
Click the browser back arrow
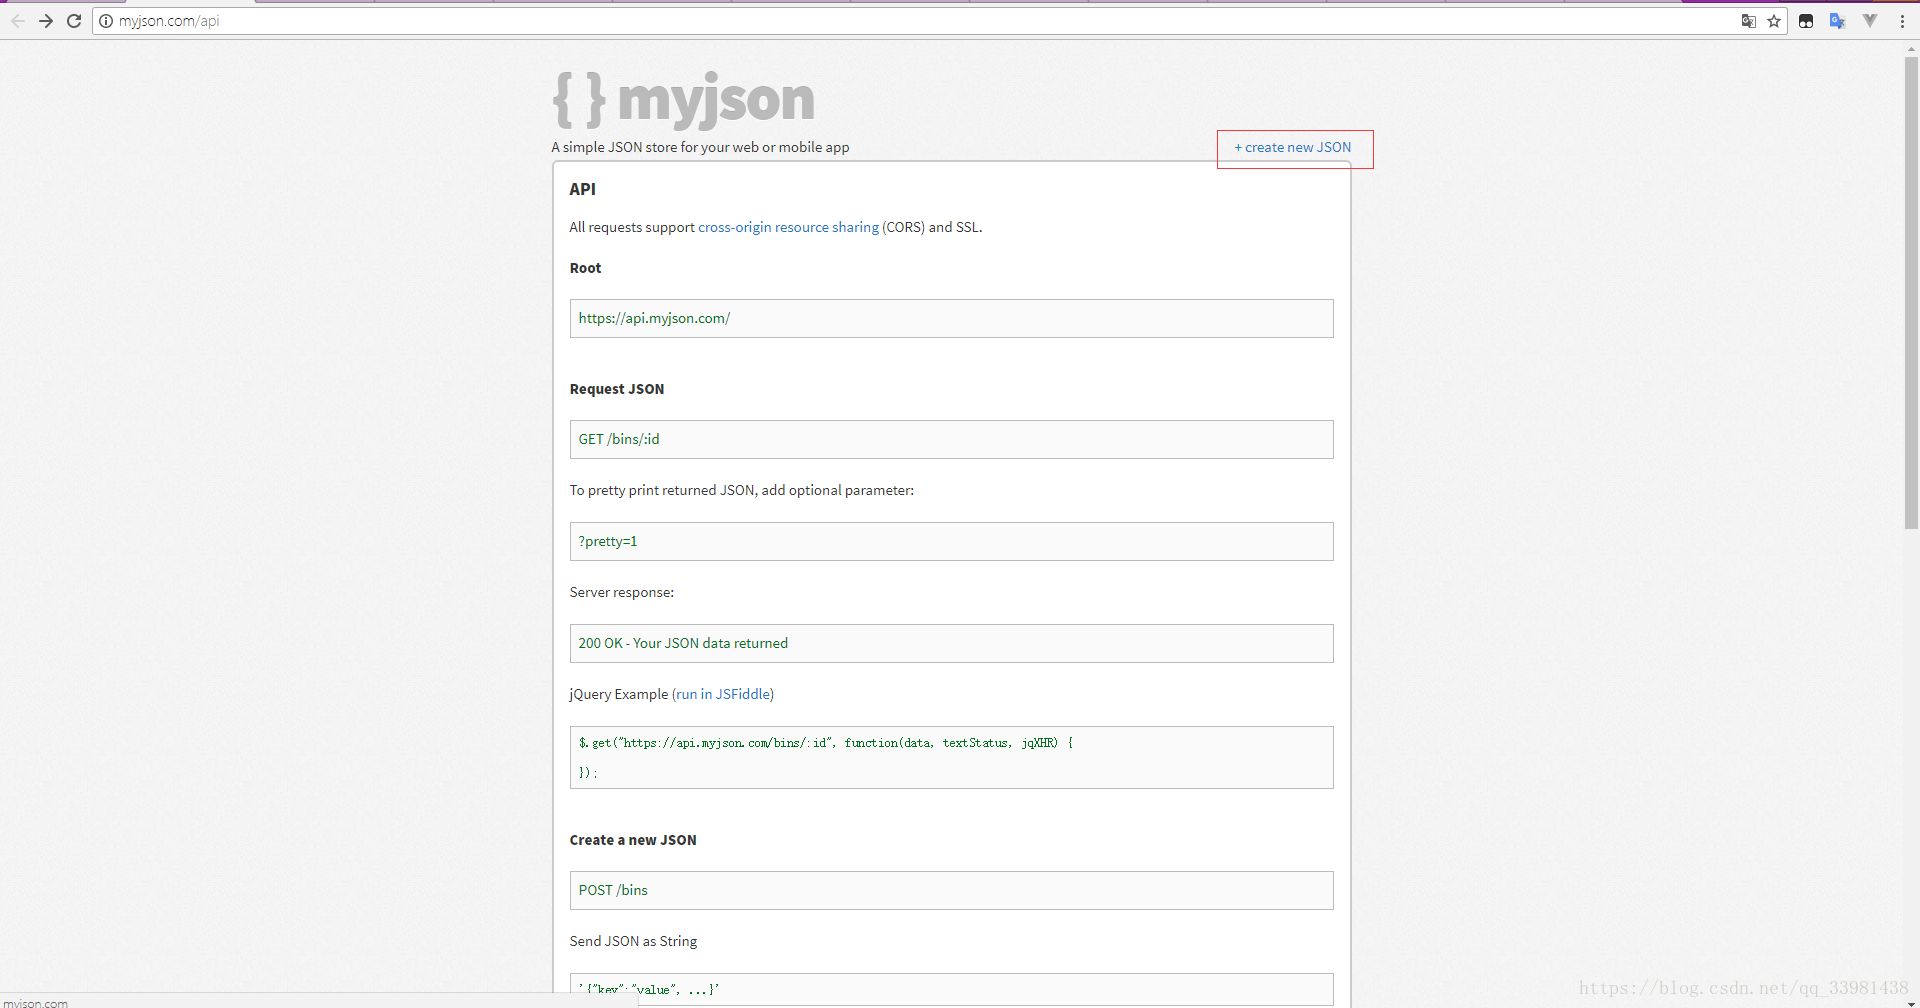point(18,21)
